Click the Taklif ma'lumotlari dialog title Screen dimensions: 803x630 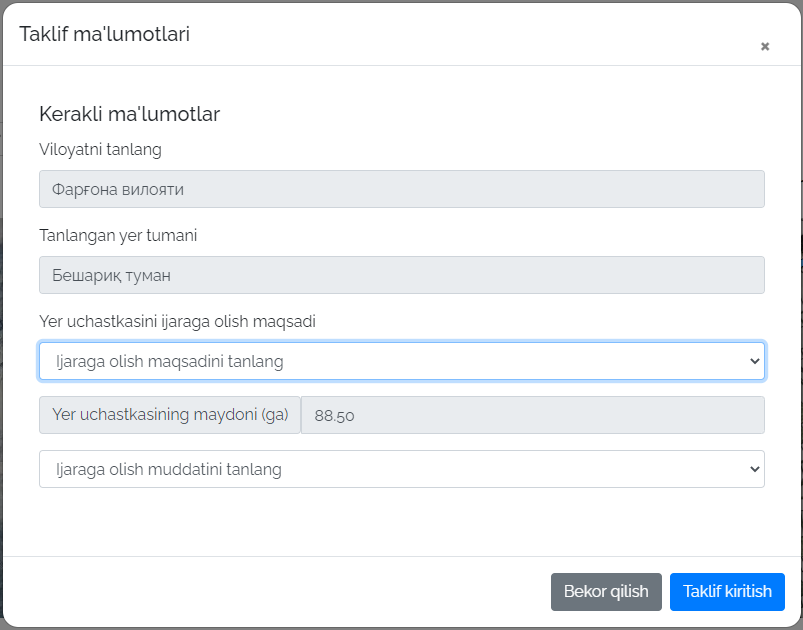coord(104,34)
